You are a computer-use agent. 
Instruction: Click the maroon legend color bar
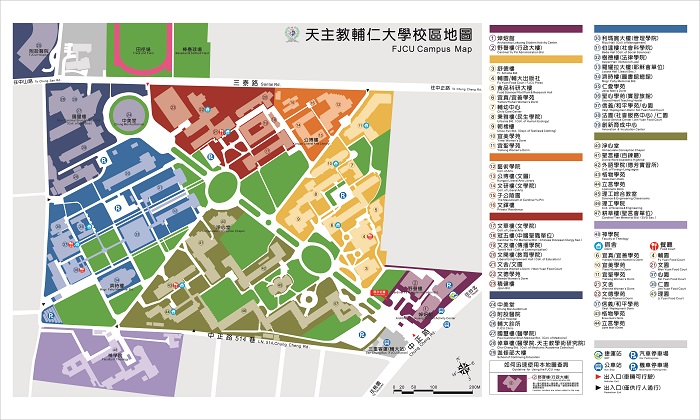click(x=536, y=29)
